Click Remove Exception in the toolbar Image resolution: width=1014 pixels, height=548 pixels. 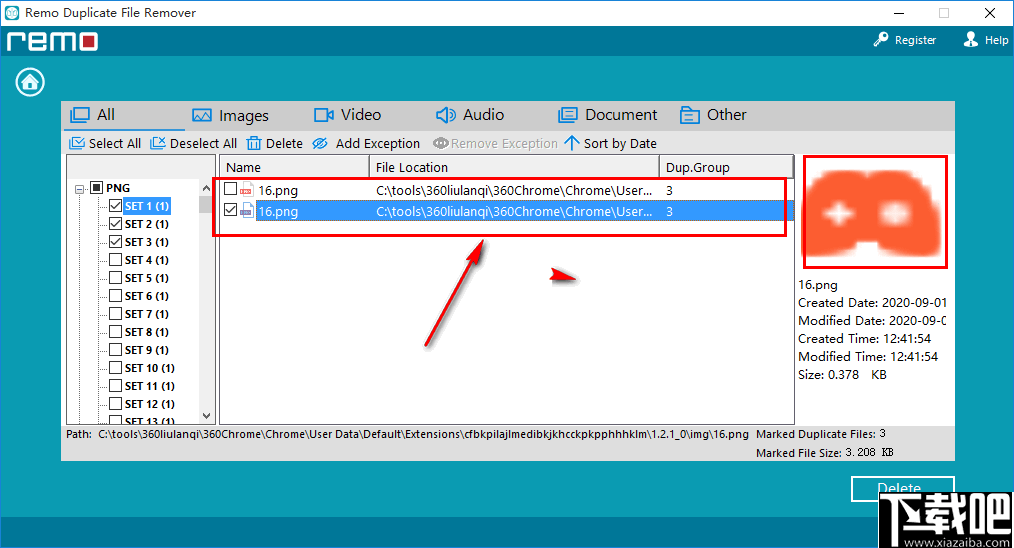coord(495,144)
